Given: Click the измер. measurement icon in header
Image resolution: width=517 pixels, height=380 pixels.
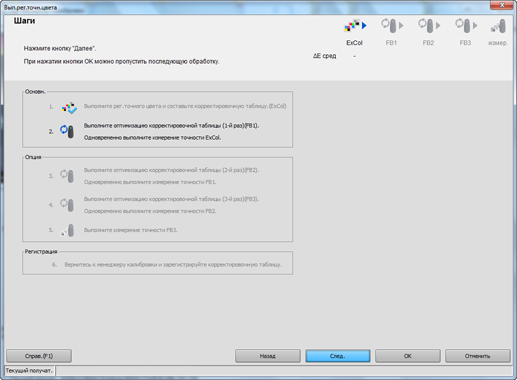Looking at the screenshot, I should point(498,26).
